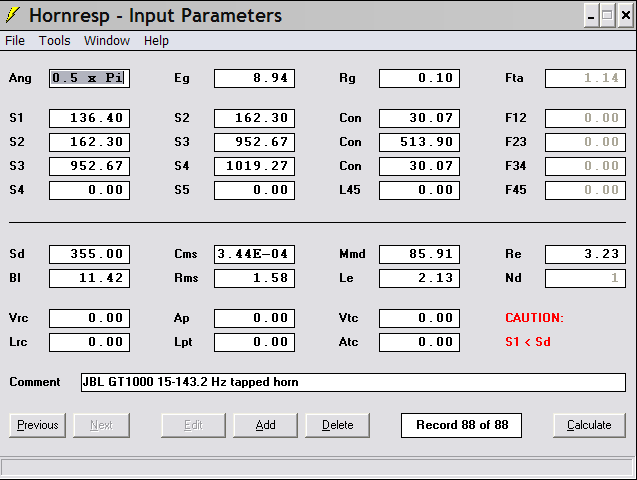Click the status bar at window bottom
Image resolution: width=637 pixels, height=480 pixels.
(x=317, y=467)
